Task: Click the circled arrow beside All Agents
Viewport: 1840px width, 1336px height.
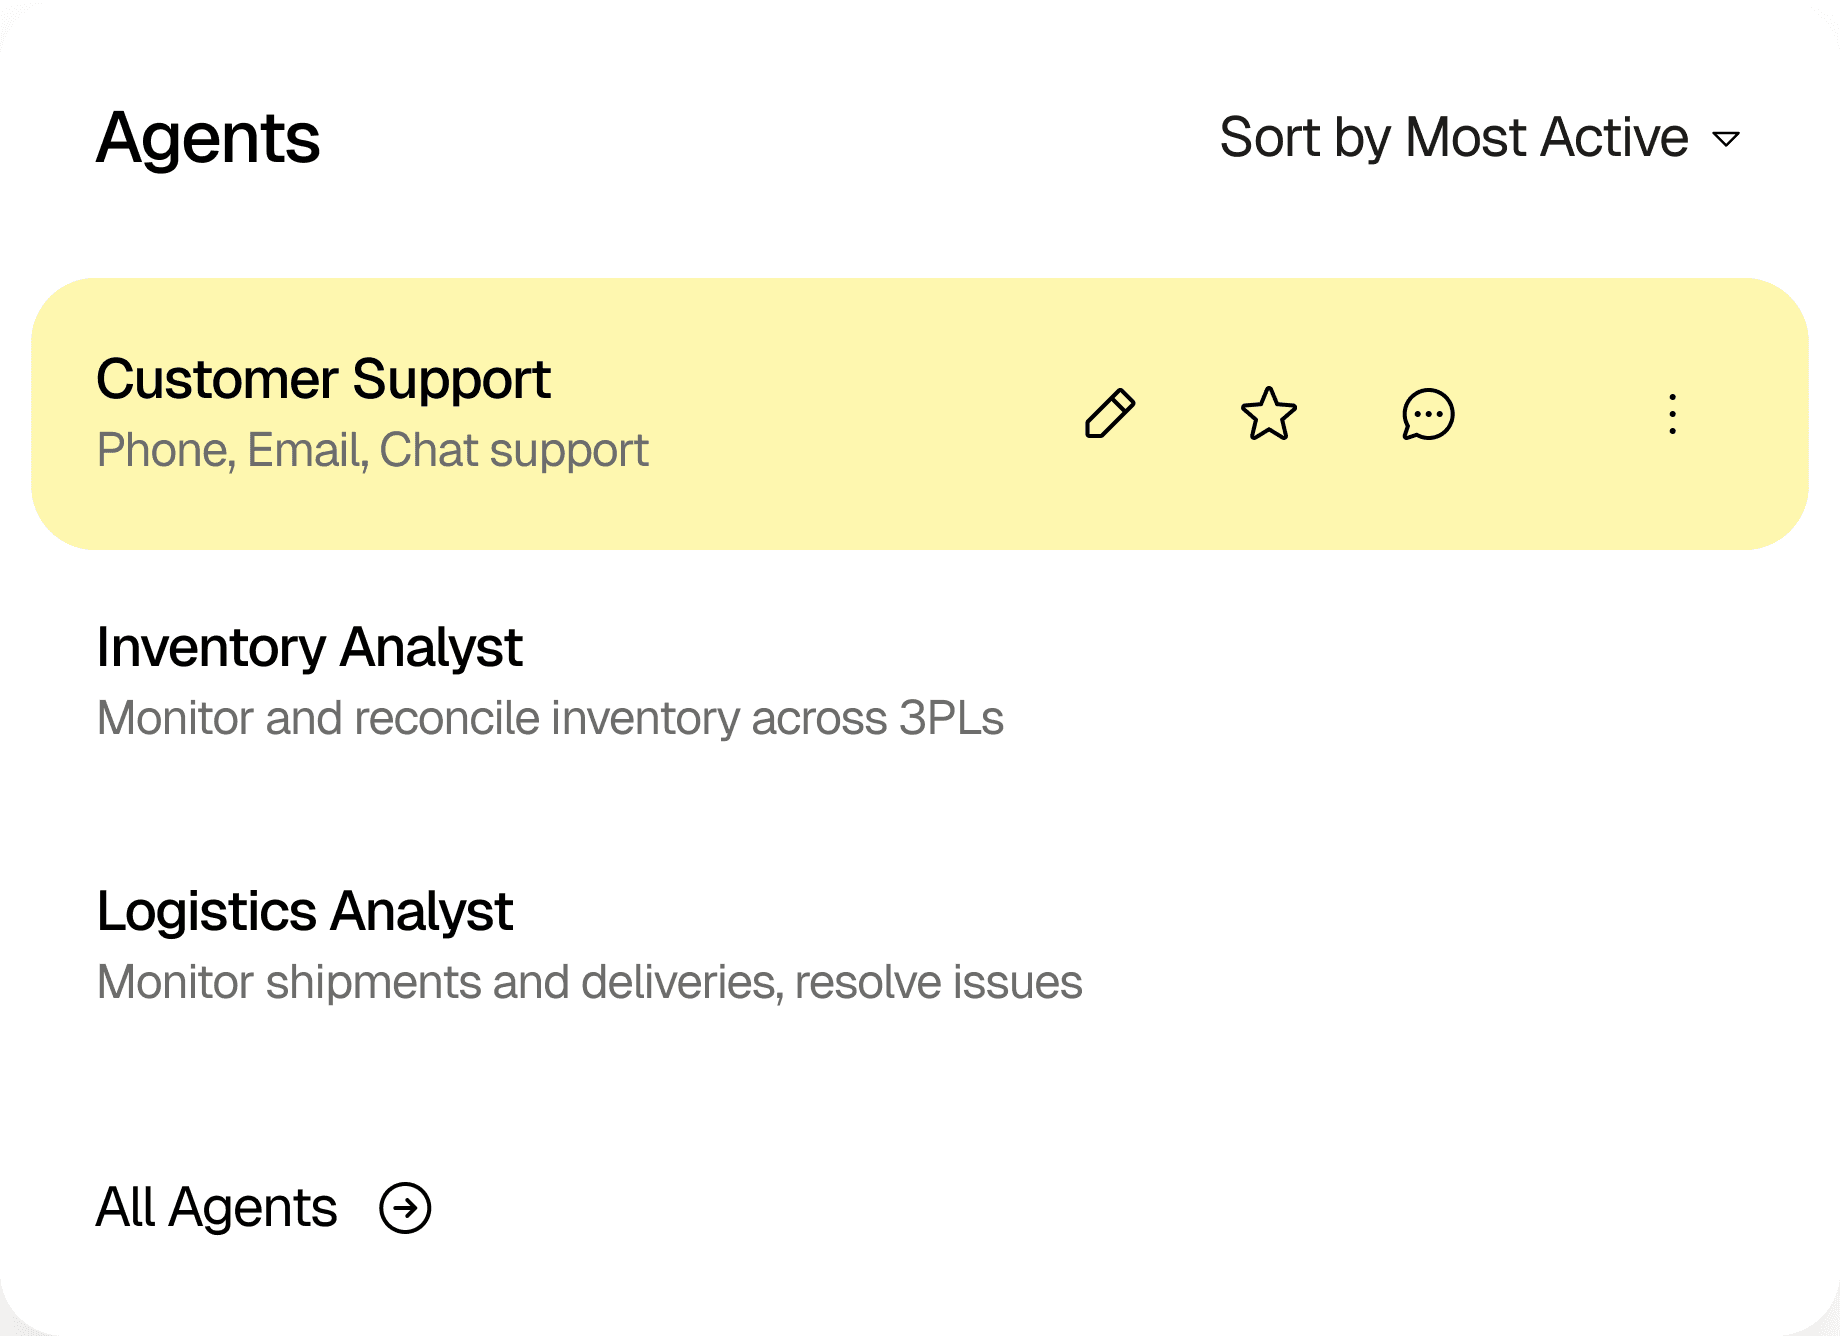Action: click(405, 1208)
